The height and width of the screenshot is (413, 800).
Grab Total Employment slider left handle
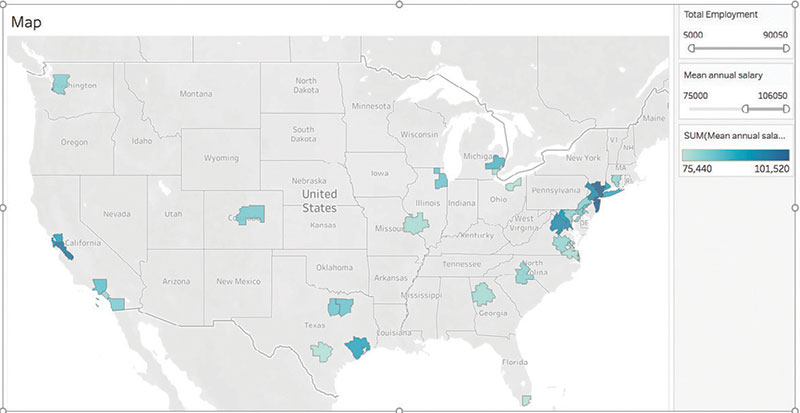point(690,47)
